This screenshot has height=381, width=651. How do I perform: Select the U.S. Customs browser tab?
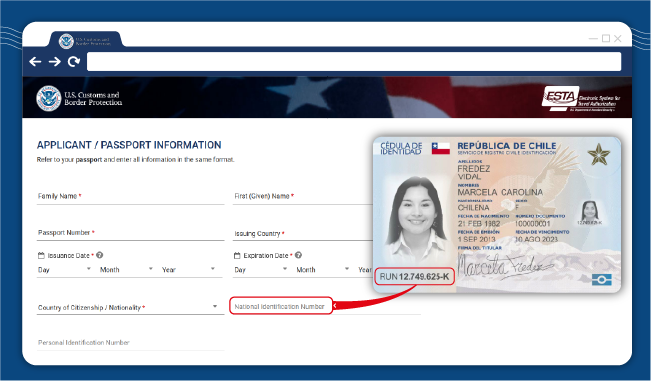coord(85,40)
